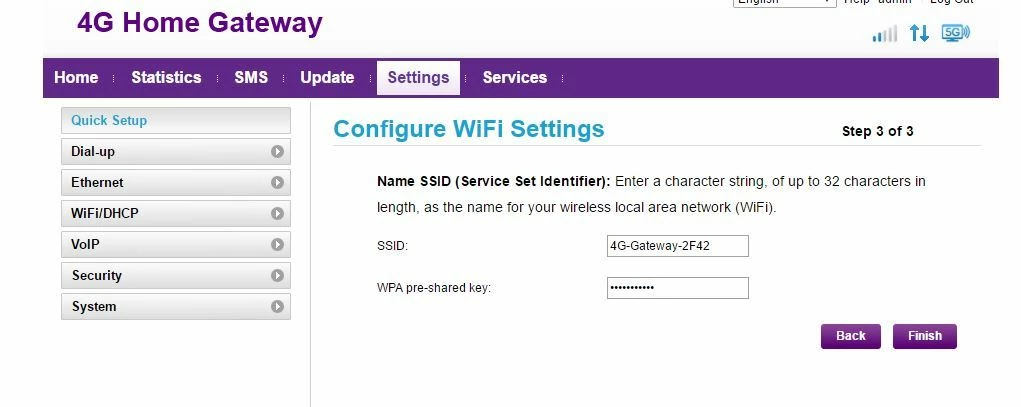
Task: Click the Finish button
Action: (925, 337)
